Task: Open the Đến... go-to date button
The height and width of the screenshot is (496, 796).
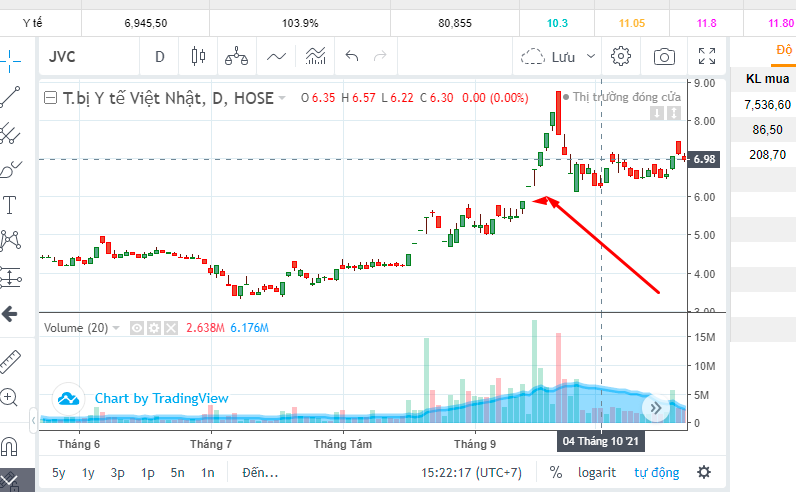Action: [x=260, y=473]
